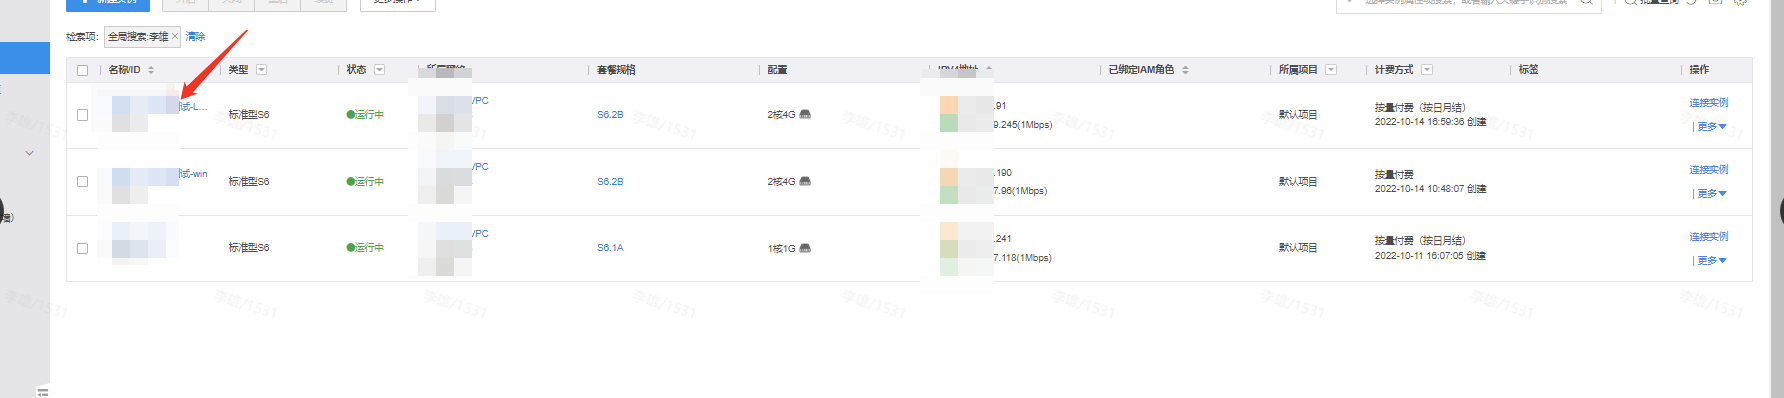Click the disk icon beside 1核1G
Image resolution: width=1784 pixels, height=398 pixels.
point(805,248)
